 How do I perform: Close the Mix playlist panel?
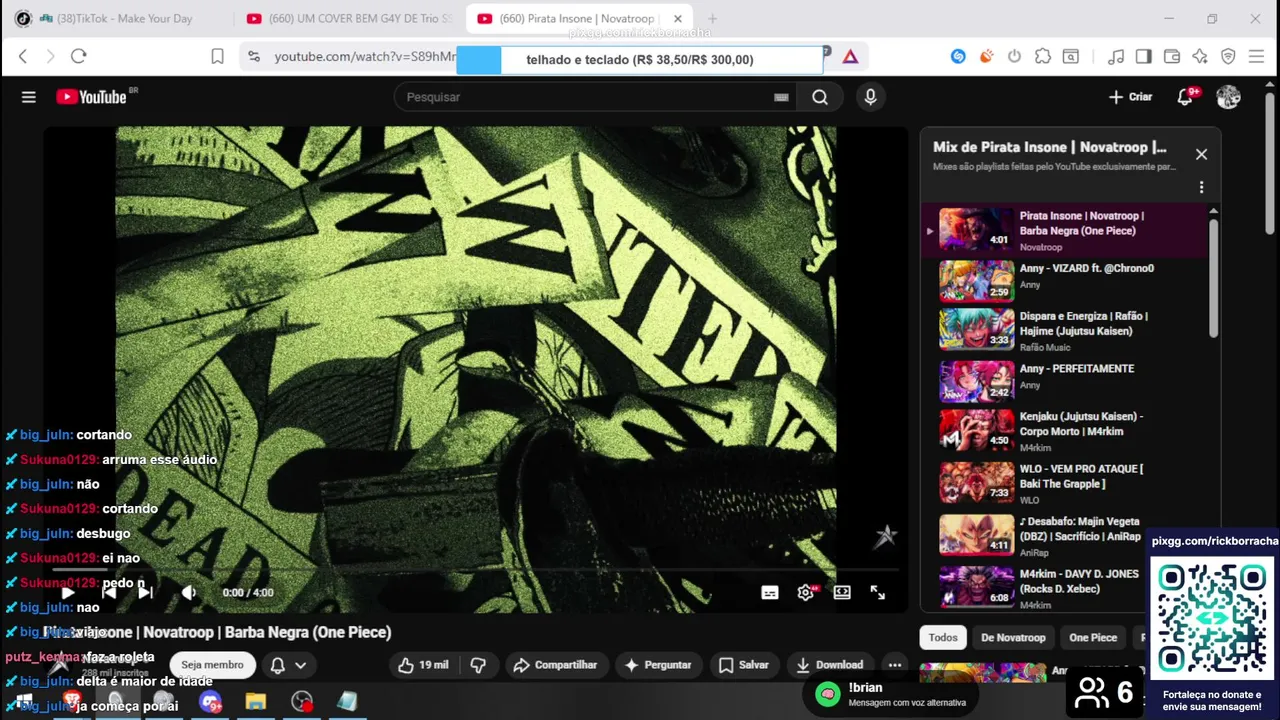[x=1201, y=155]
